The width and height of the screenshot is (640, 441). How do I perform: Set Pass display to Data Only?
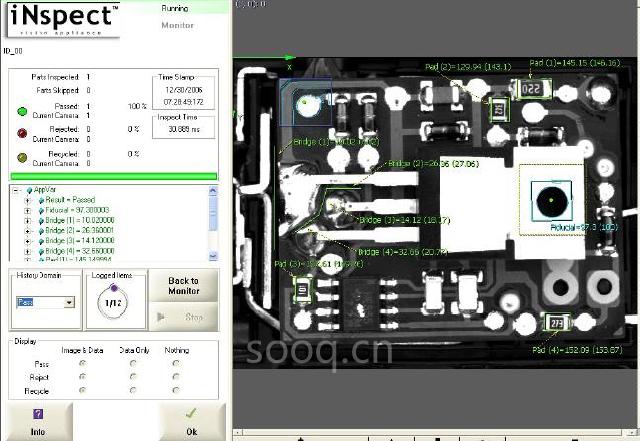[x=133, y=363]
